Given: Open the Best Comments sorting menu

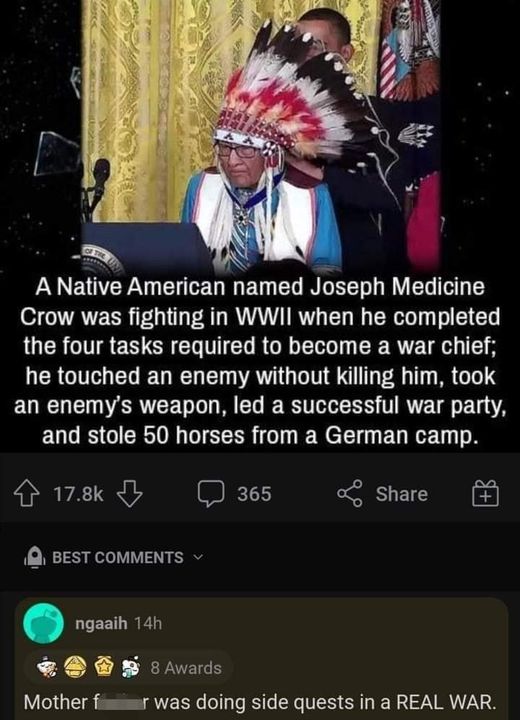Looking at the screenshot, I should coord(118,557).
